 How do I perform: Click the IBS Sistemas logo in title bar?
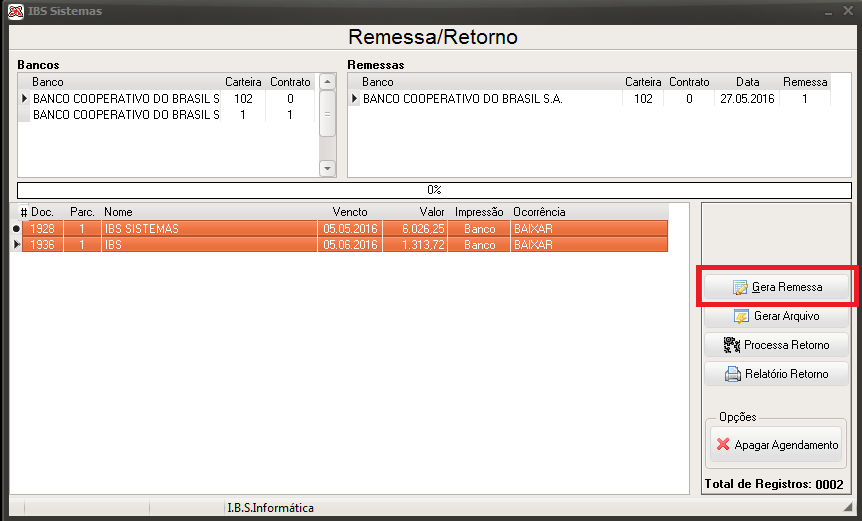click(15, 11)
